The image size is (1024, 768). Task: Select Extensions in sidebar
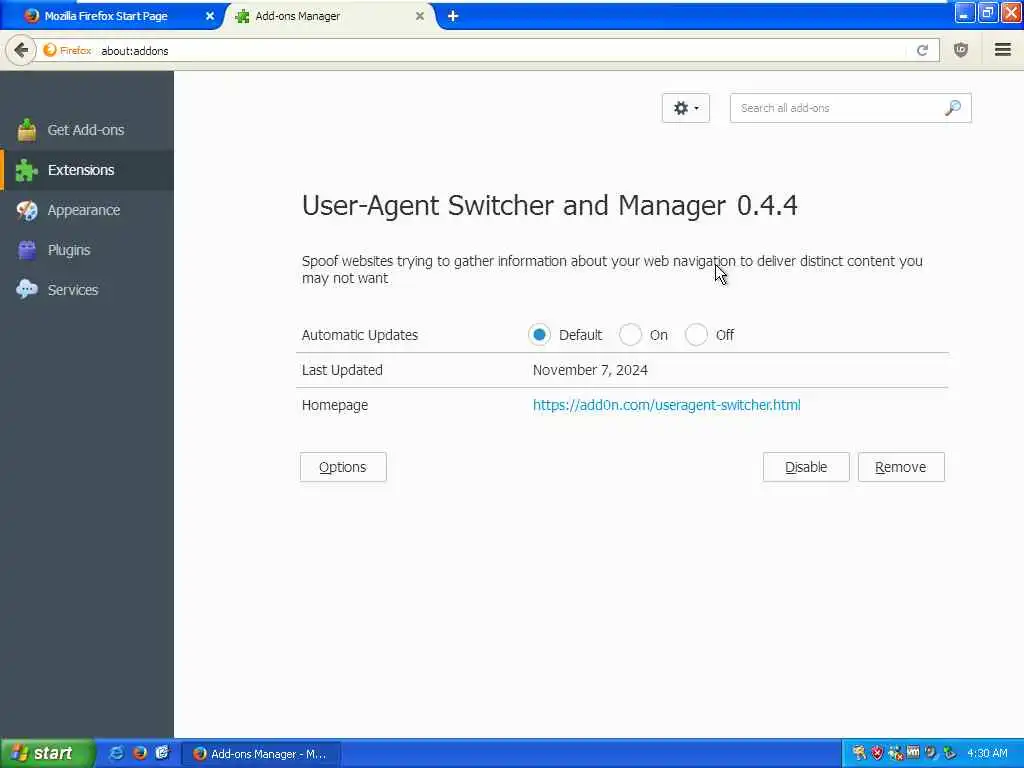87,170
